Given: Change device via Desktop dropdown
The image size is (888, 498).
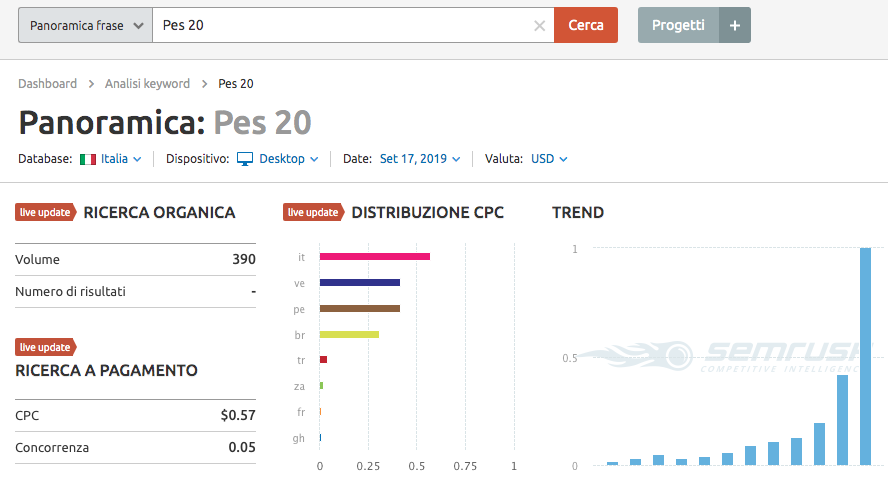Looking at the screenshot, I should click(288, 159).
